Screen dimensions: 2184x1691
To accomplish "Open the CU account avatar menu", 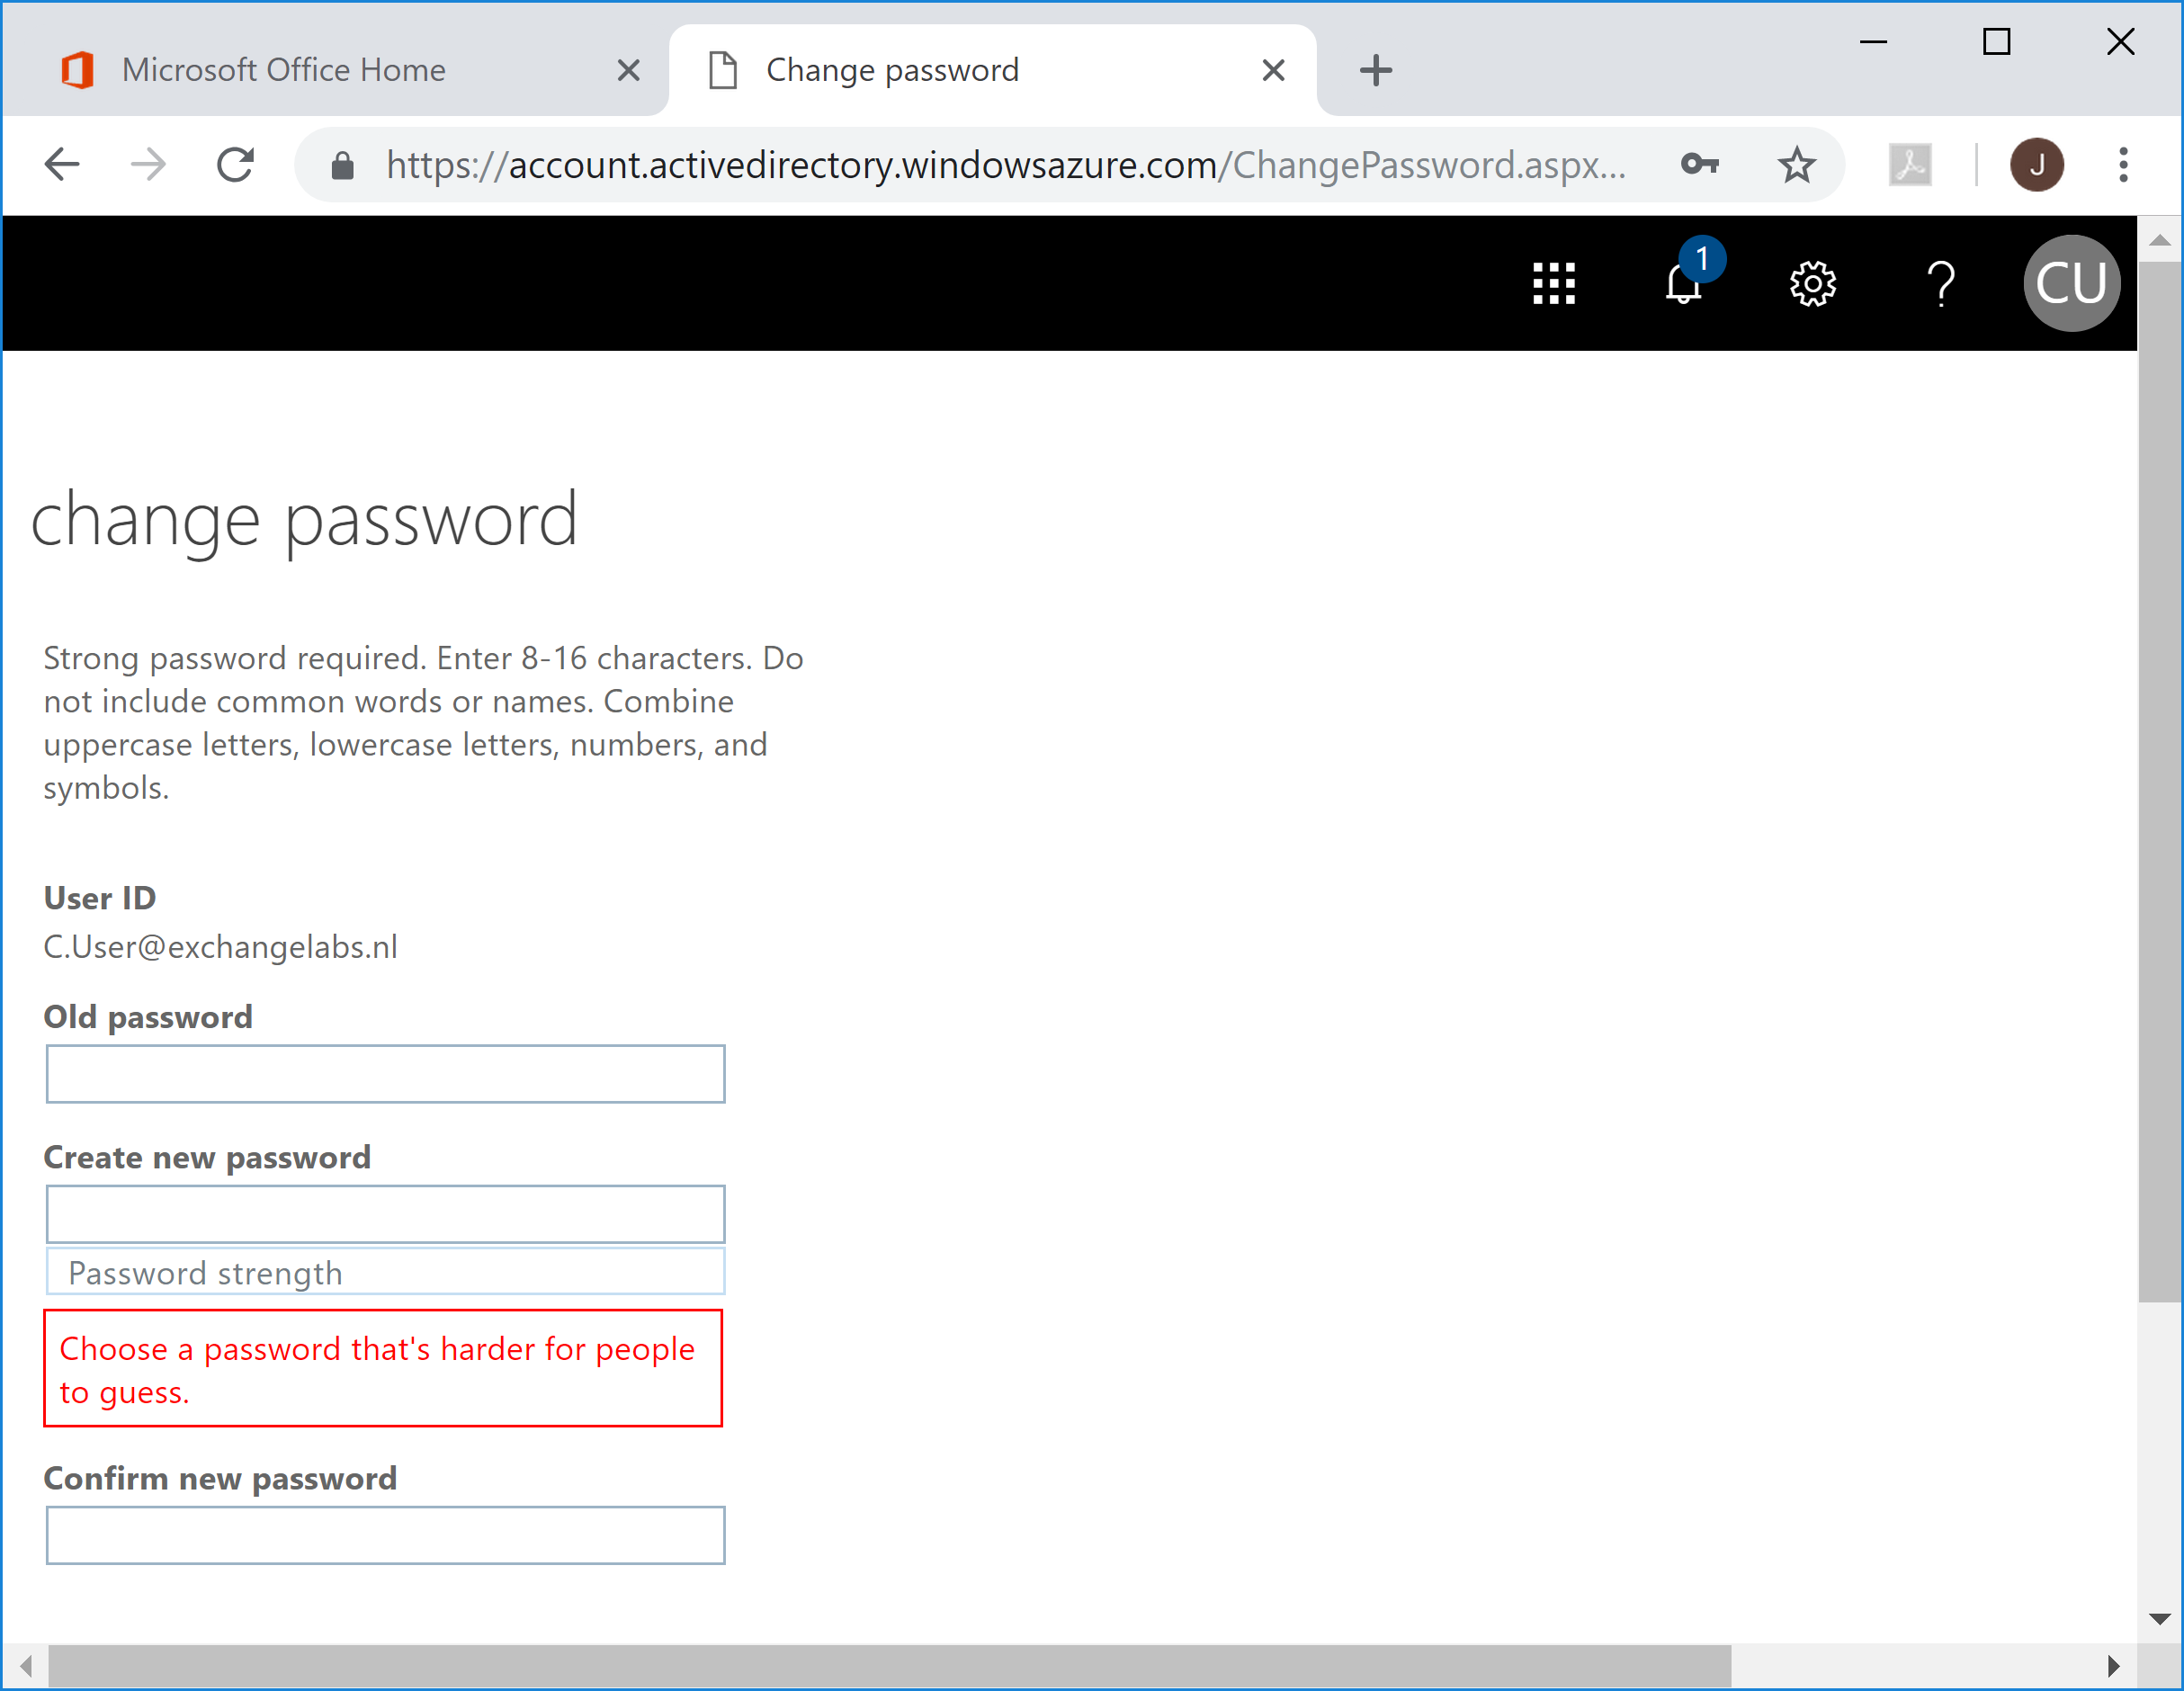I will coord(2071,283).
